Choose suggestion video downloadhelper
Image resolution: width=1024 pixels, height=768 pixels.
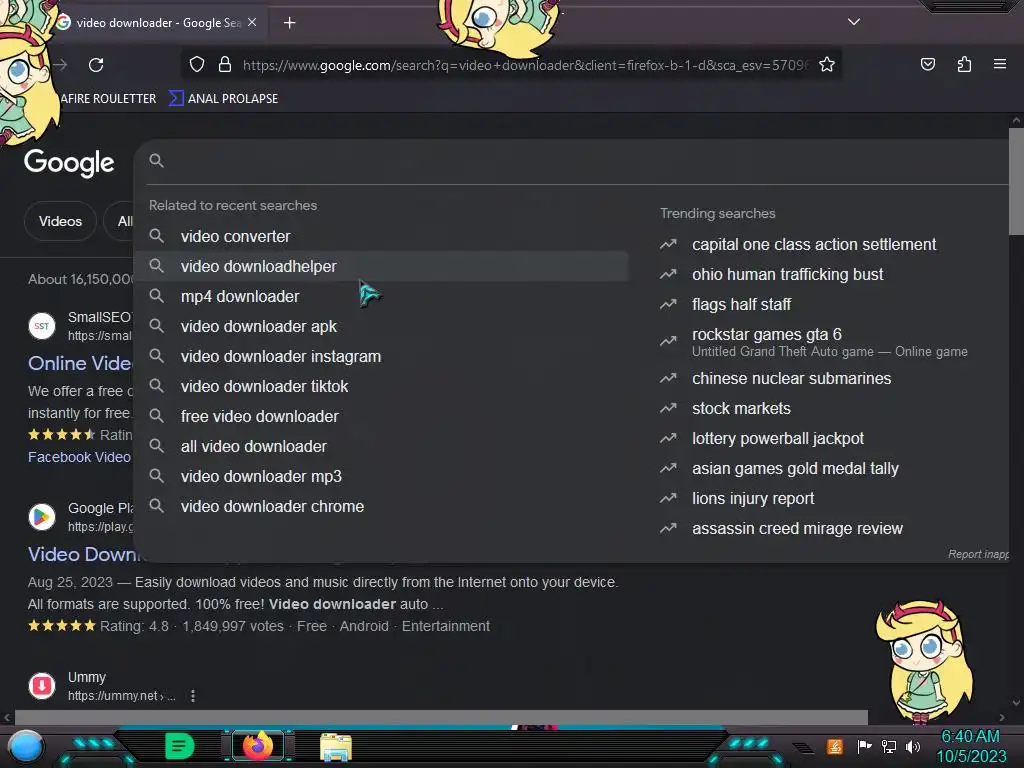381,266
